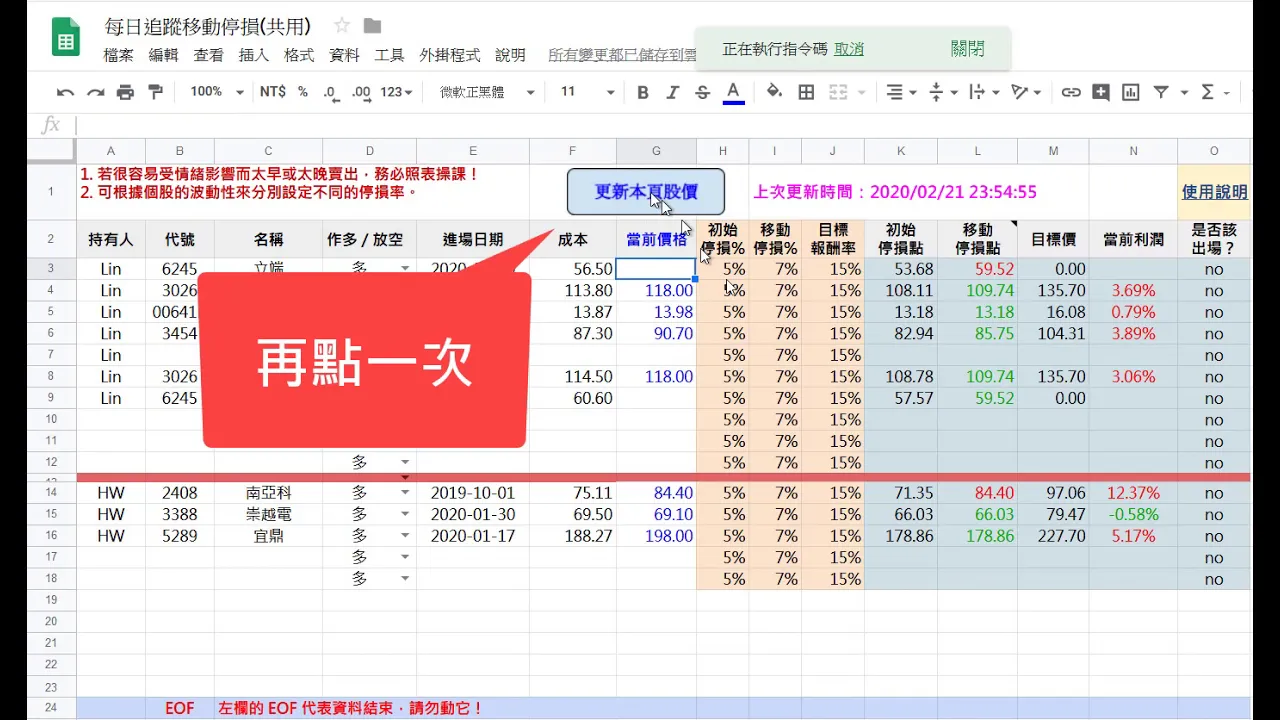Open the font size dropdown
Screen dimensions: 1280x720
click(587, 92)
